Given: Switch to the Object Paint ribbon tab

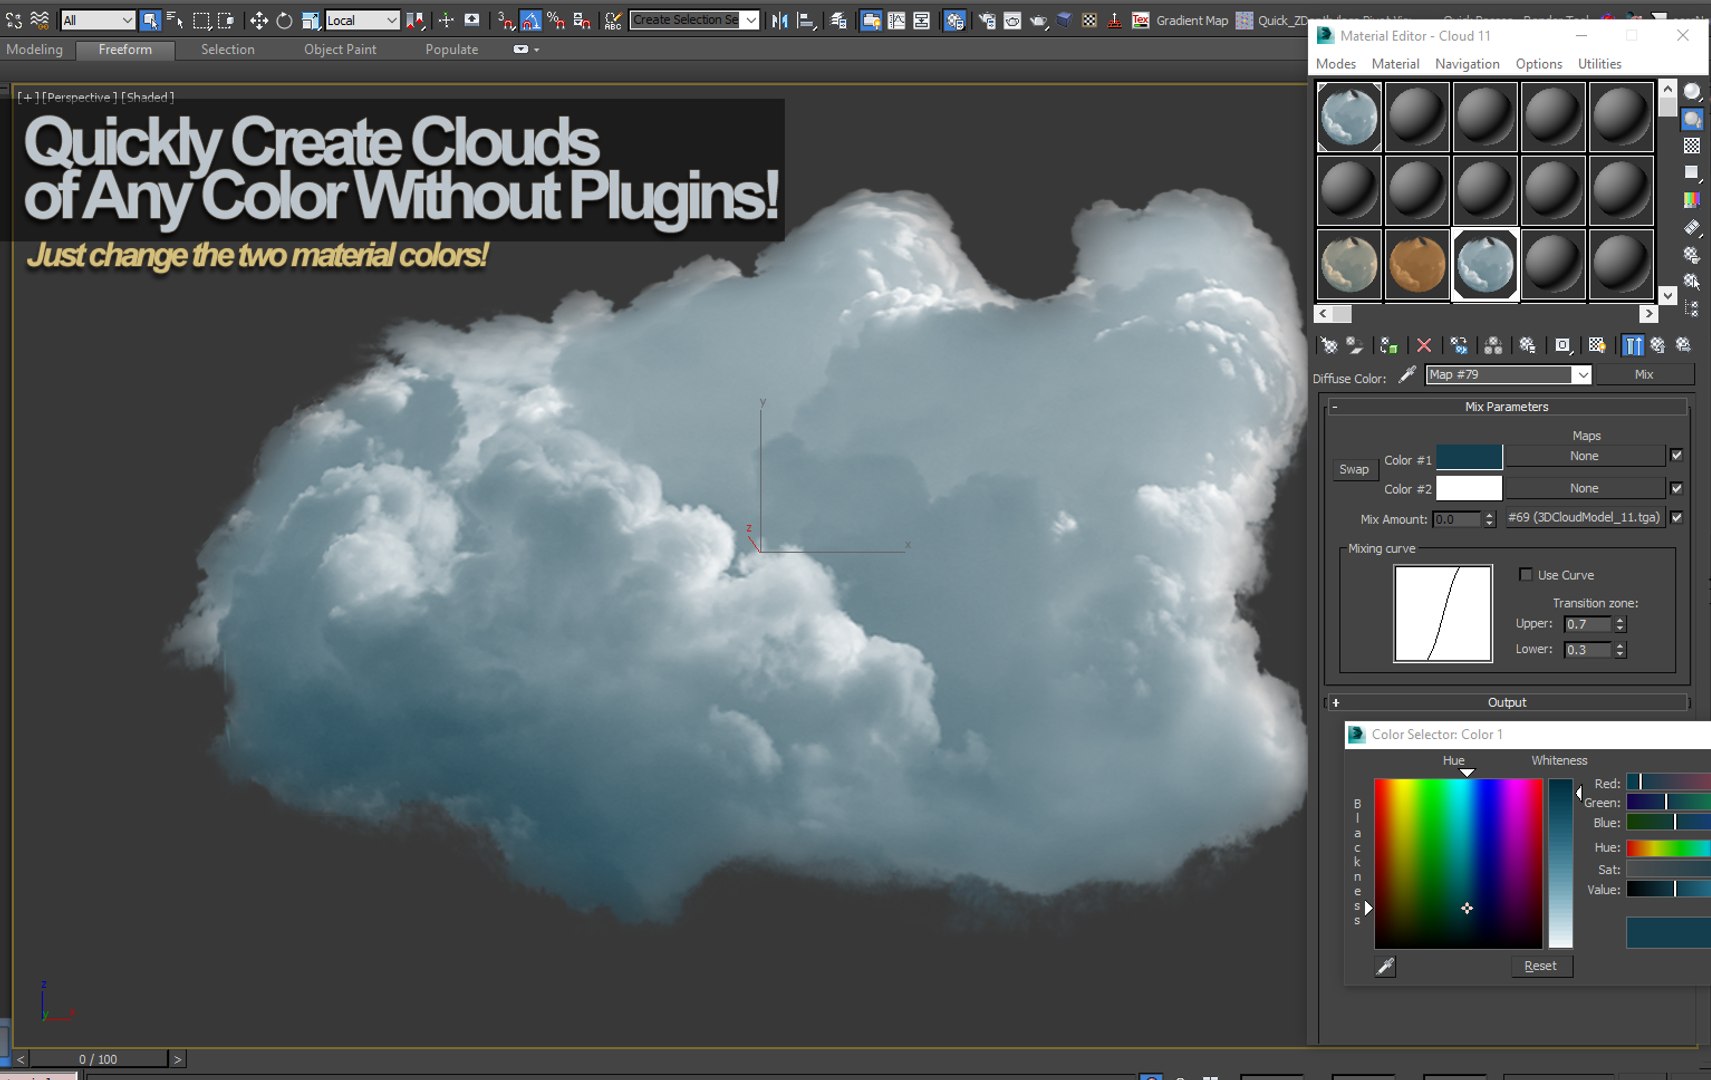Looking at the screenshot, I should (340, 49).
